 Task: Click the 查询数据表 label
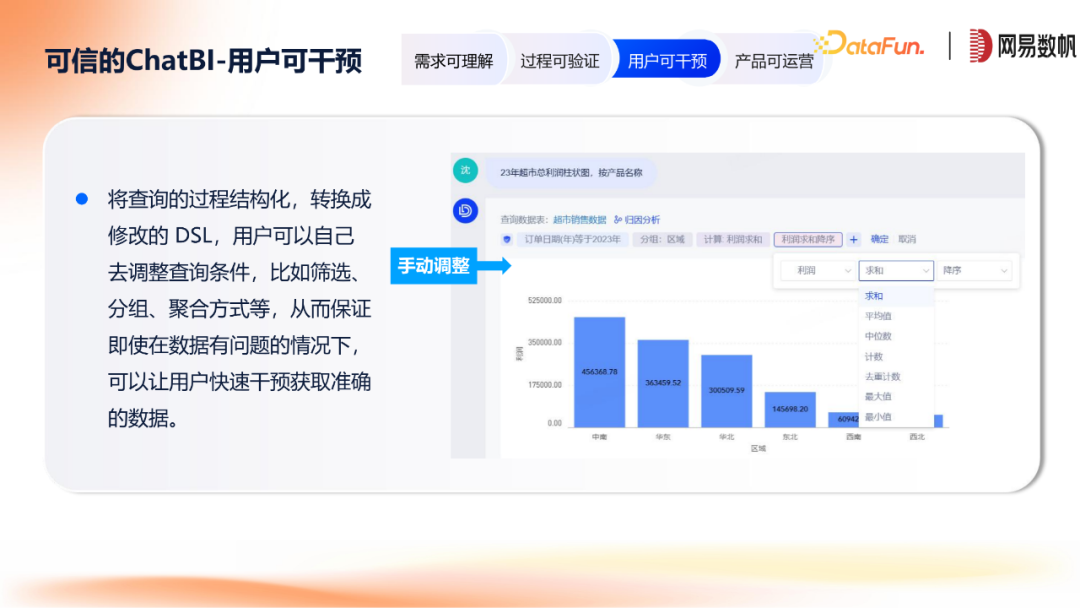point(523,220)
